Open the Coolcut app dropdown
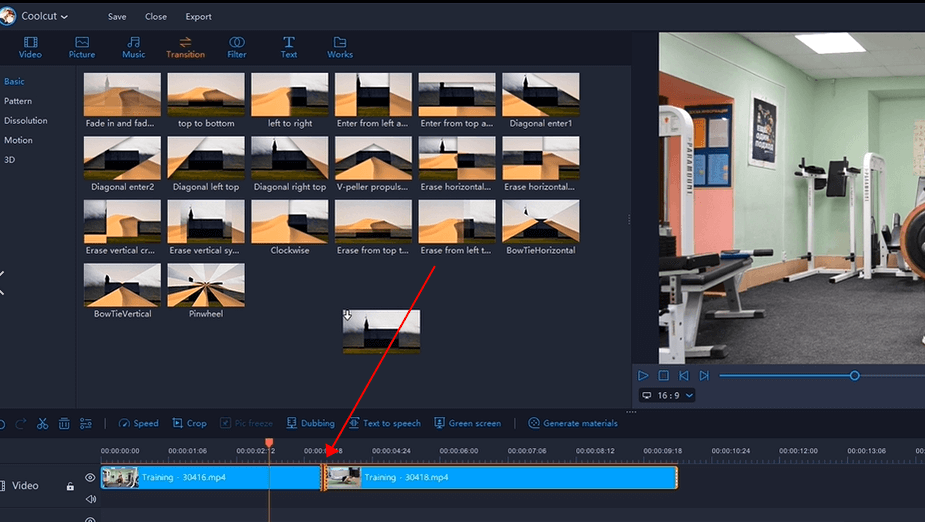The height and width of the screenshot is (522, 925). [x=45, y=17]
